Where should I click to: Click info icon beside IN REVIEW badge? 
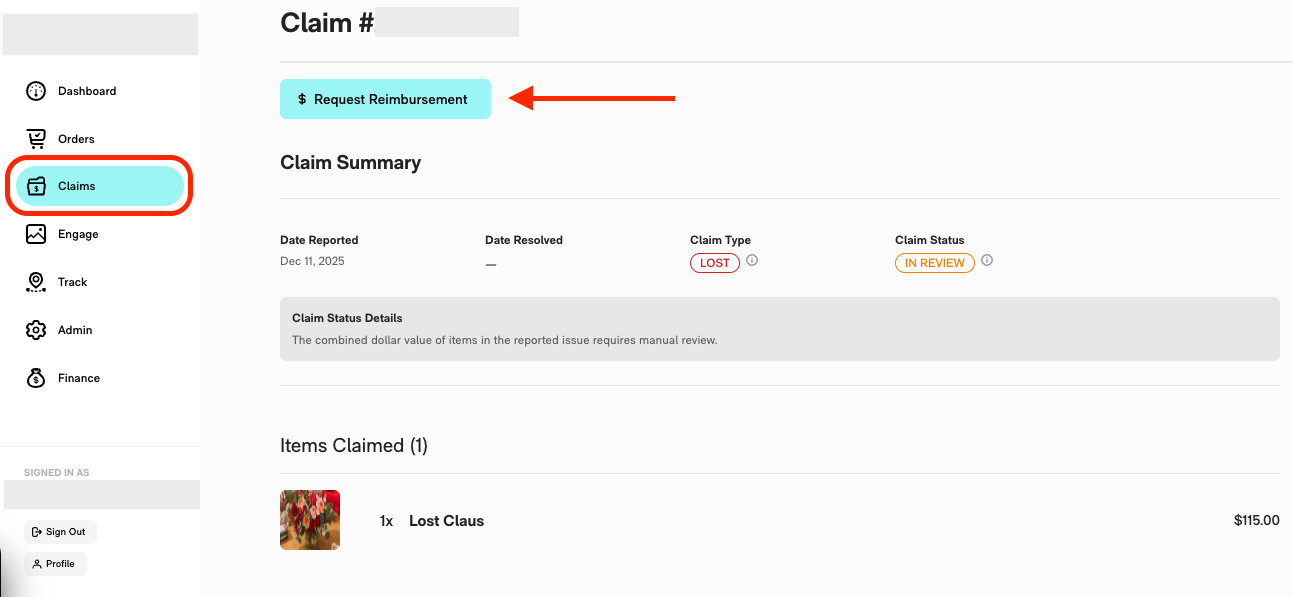click(x=987, y=260)
